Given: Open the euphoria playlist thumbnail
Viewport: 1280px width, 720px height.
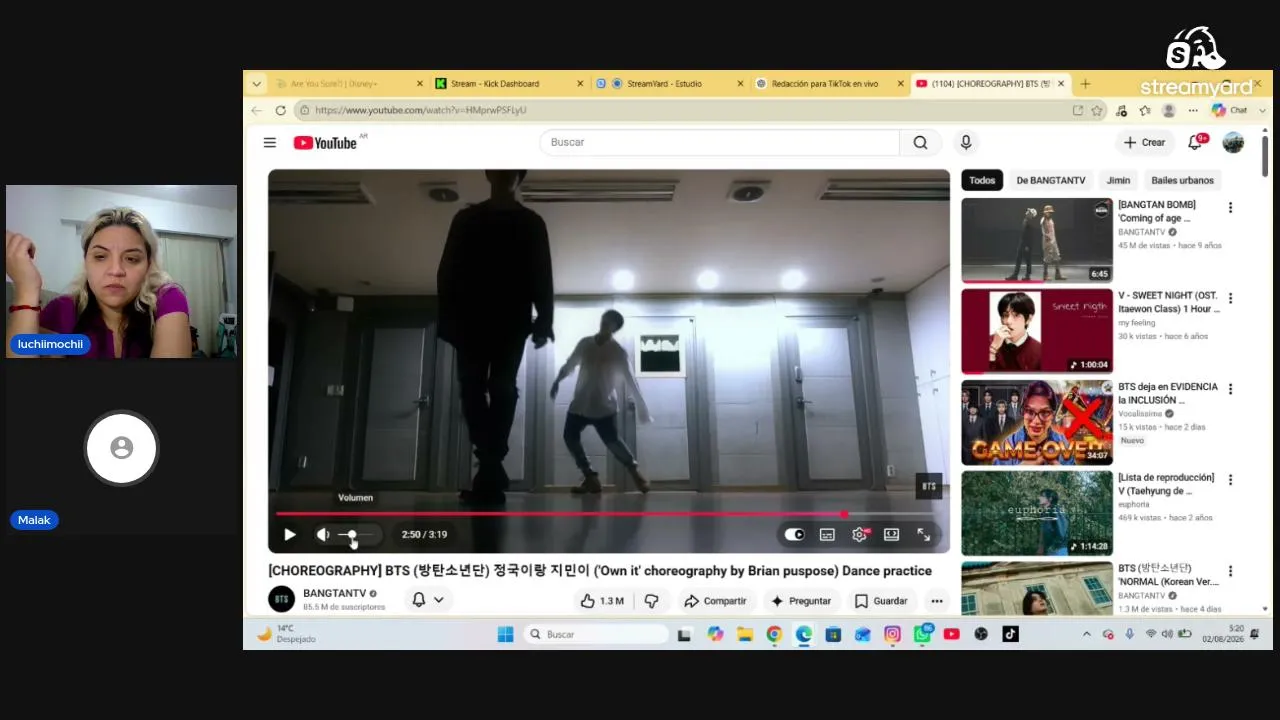Looking at the screenshot, I should click(1037, 513).
